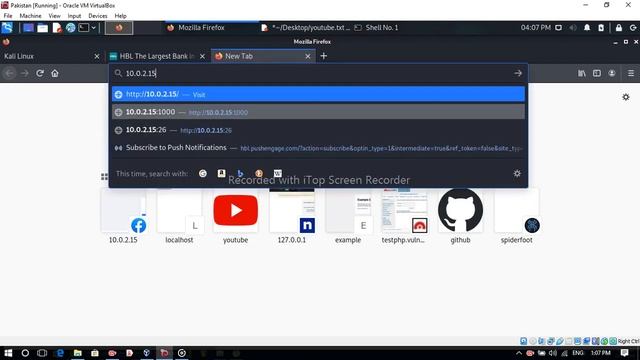
Task: Toggle Firefox sidebar view
Action: pyautogui.click(x=597, y=73)
